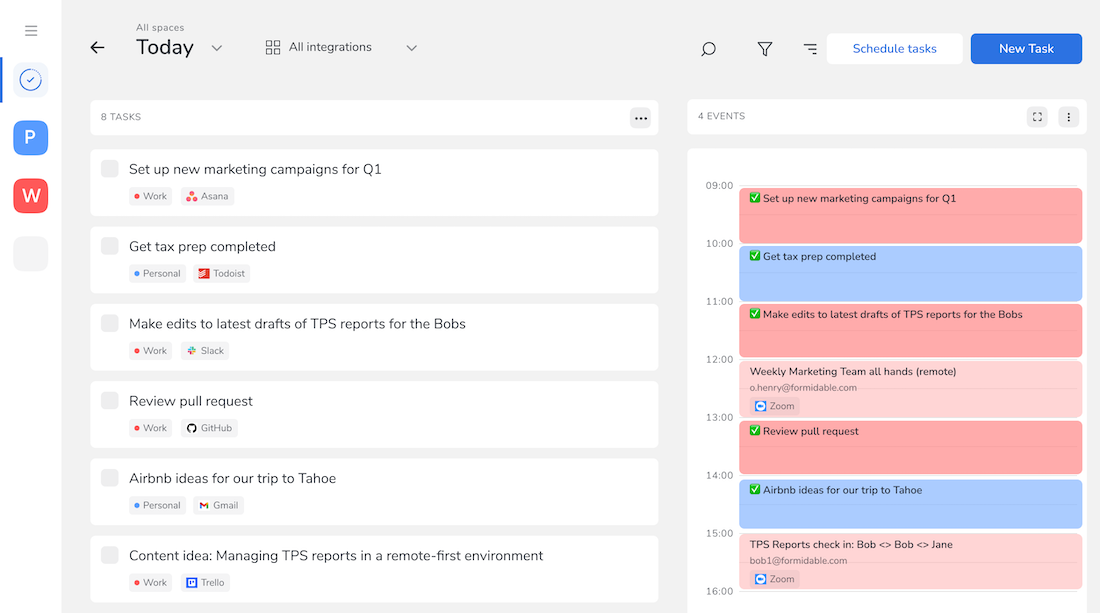Open the tasks panel three-dot menu

pyautogui.click(x=641, y=117)
